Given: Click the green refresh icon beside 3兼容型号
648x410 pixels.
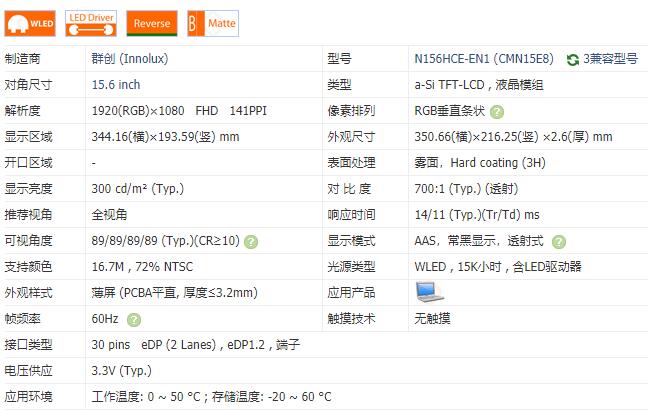Looking at the screenshot, I should click(x=572, y=60).
